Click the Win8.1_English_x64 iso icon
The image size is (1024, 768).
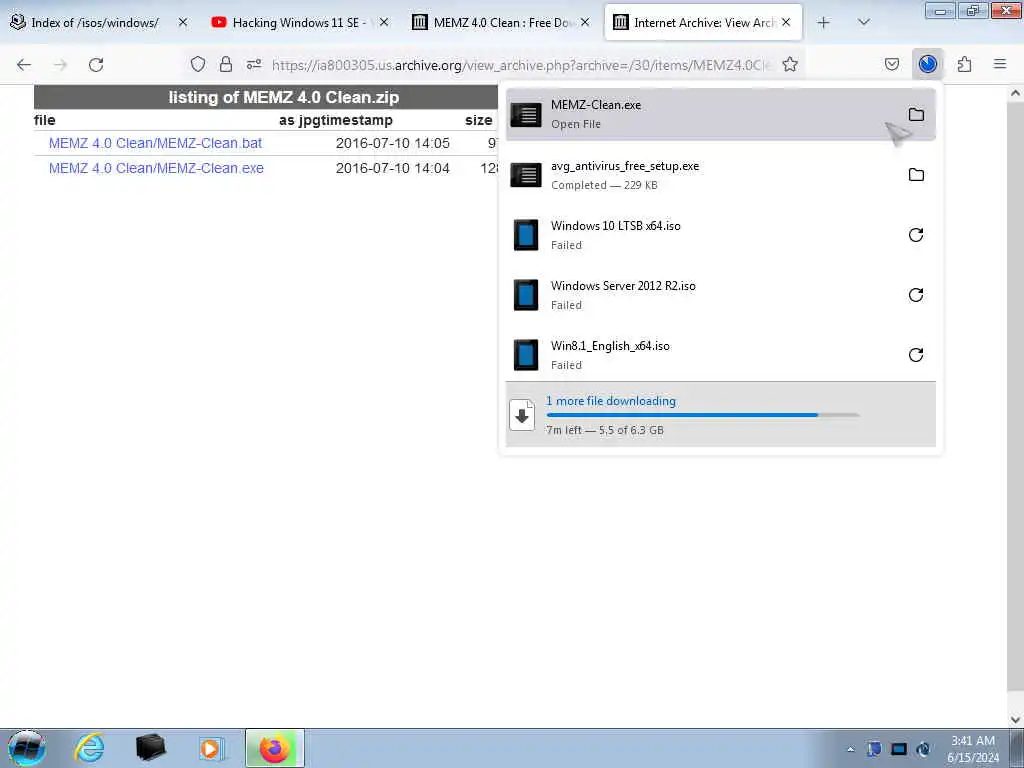point(526,355)
